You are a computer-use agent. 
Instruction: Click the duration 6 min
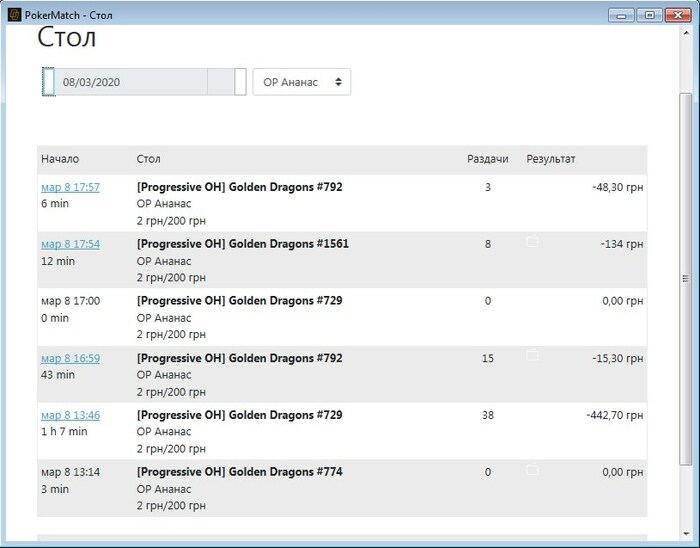click(55, 203)
